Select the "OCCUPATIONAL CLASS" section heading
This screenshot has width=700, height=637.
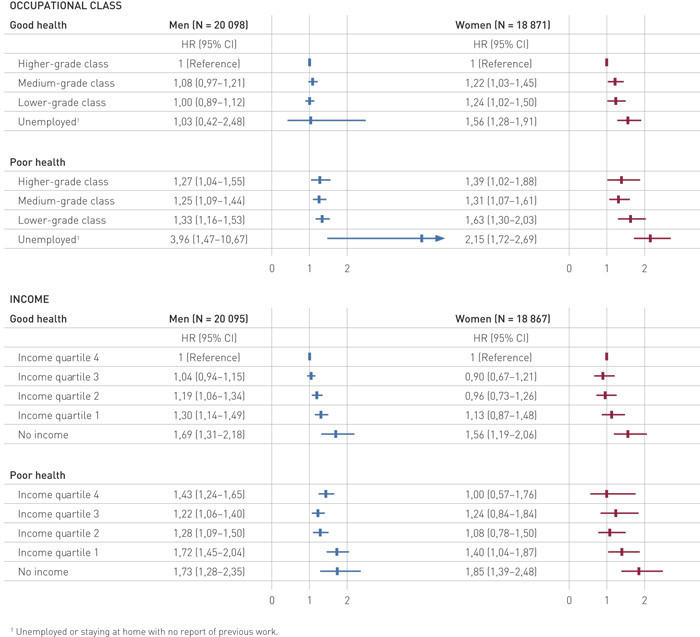point(69,7)
